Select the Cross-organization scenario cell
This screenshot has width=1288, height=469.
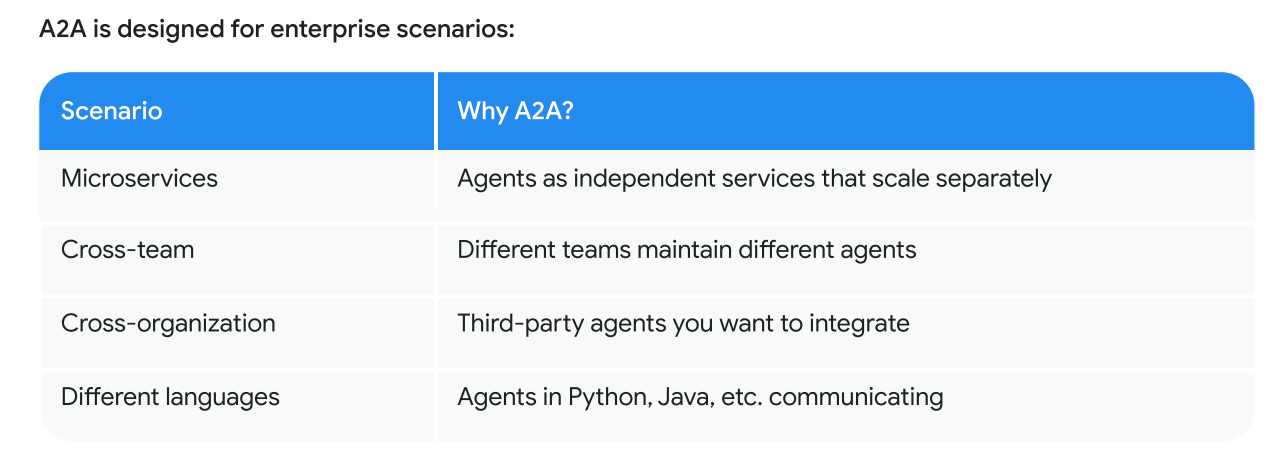tap(168, 323)
